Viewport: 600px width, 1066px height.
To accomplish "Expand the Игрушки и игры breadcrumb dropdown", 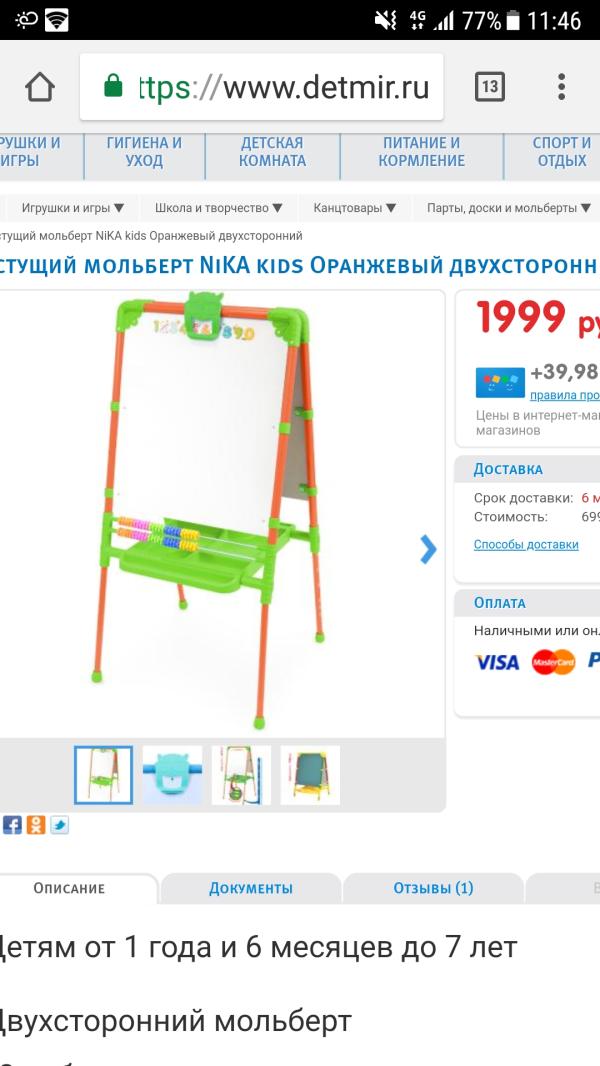I will (x=73, y=208).
